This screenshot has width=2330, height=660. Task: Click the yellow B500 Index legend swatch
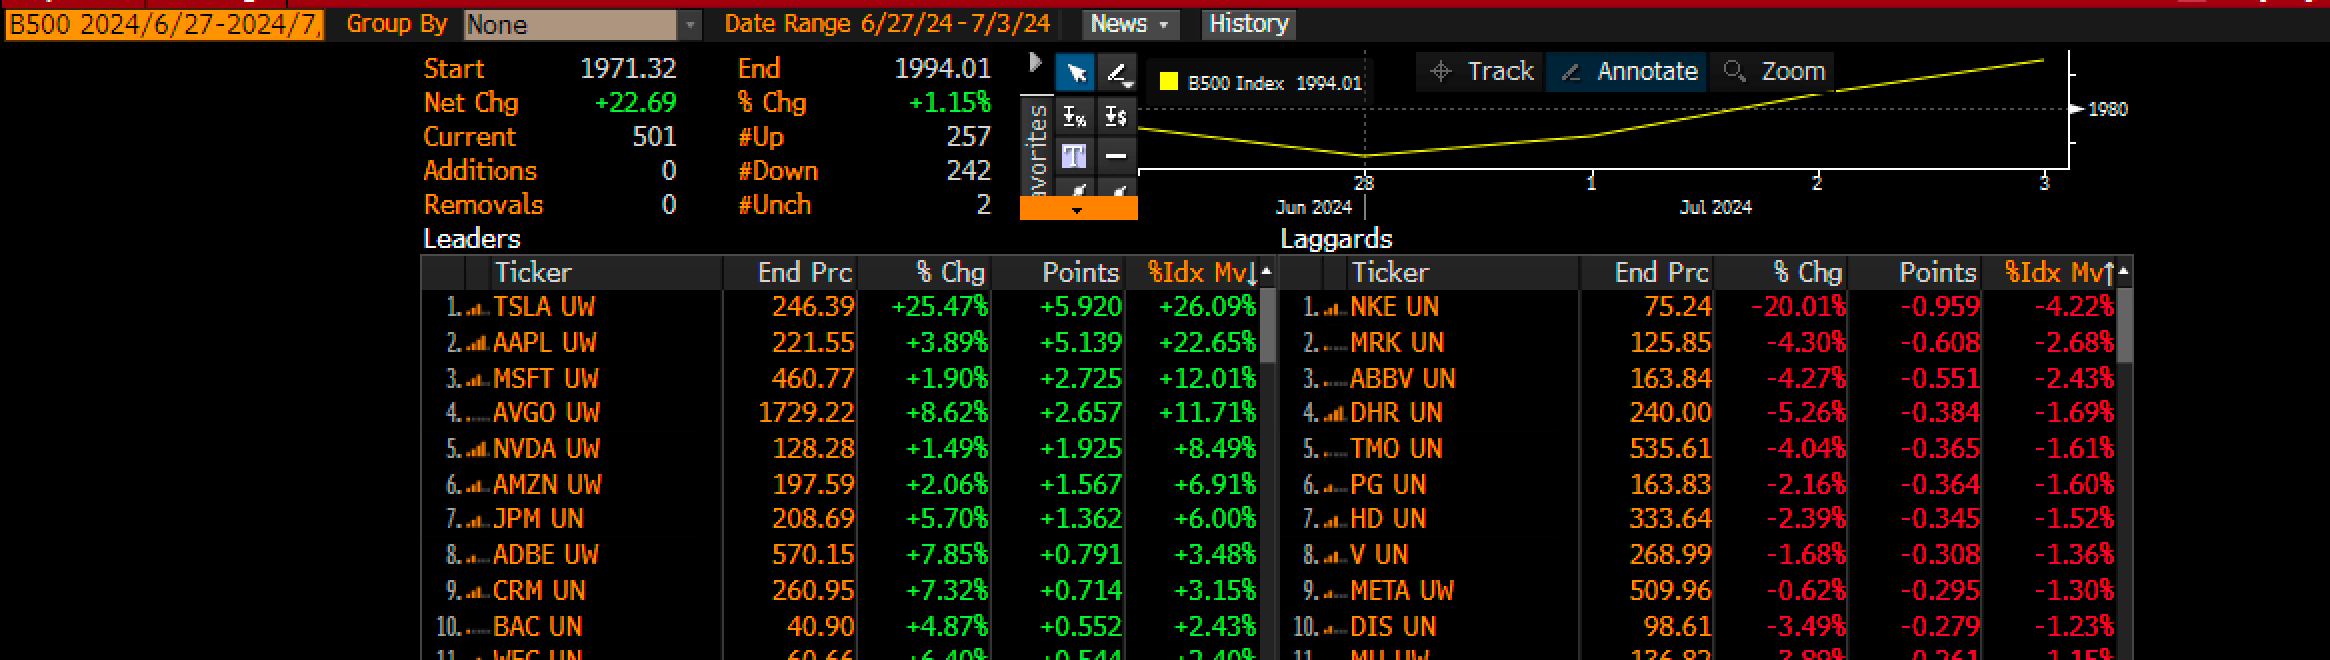click(1168, 82)
